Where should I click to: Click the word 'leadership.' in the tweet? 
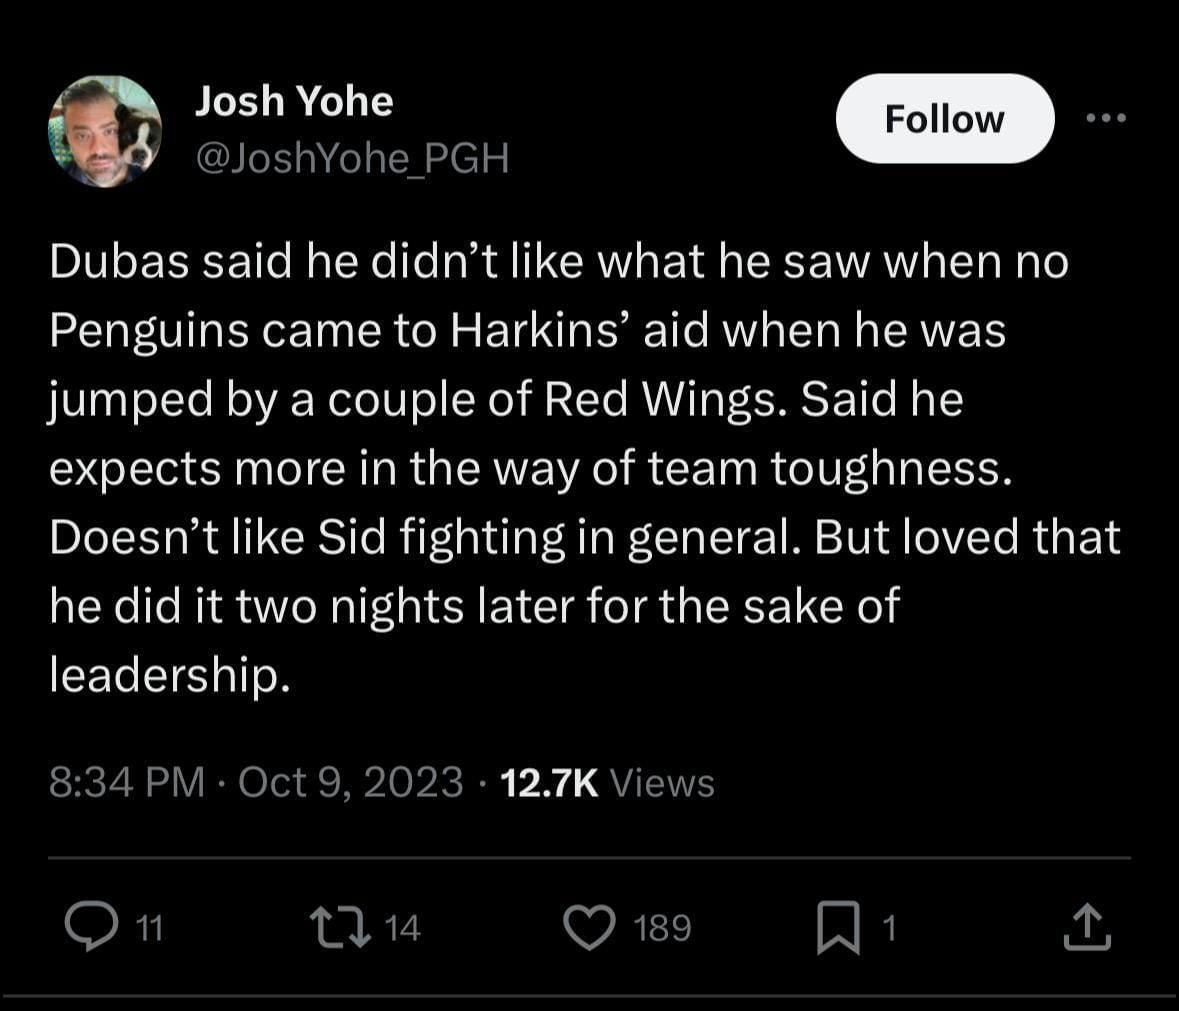coord(170,676)
